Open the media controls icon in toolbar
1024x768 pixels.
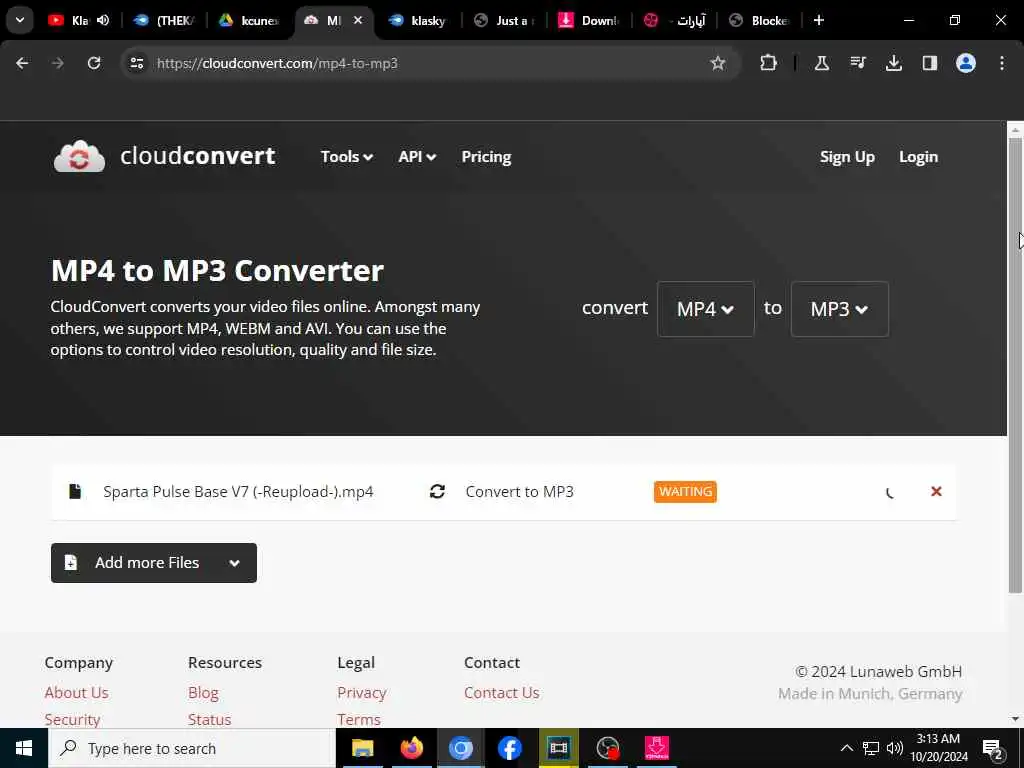tap(857, 63)
